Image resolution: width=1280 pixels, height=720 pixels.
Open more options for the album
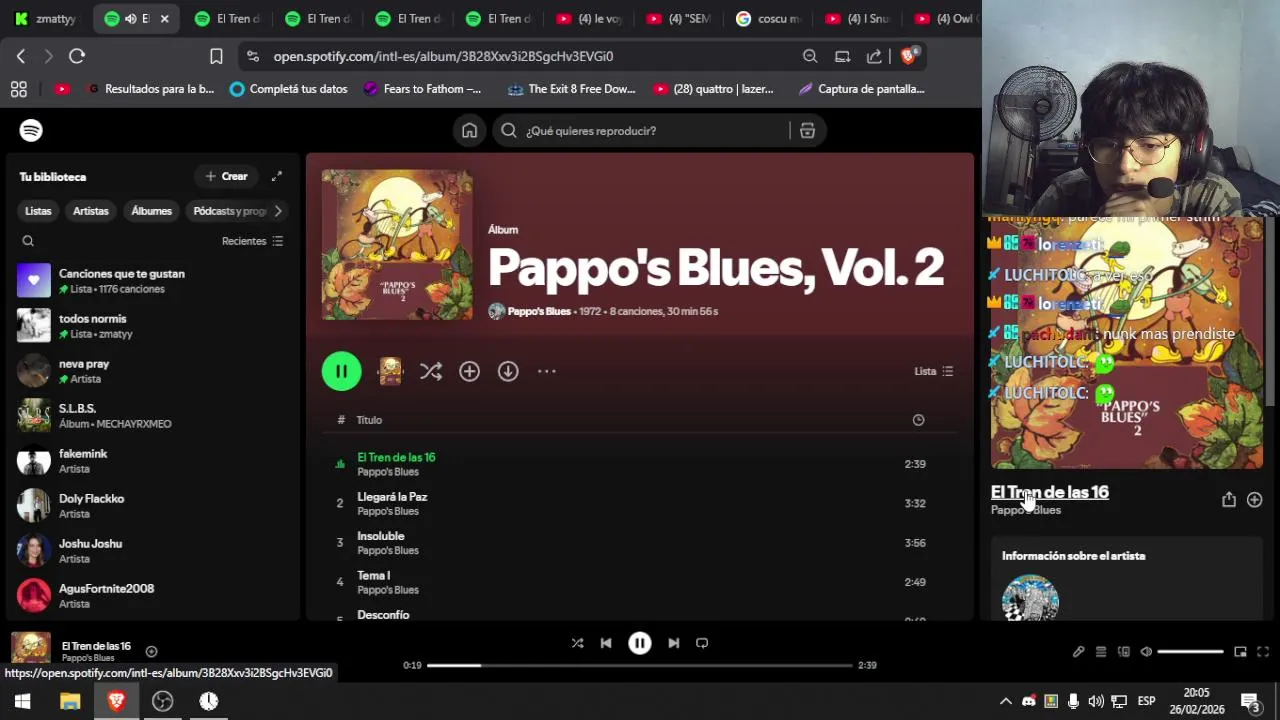[546, 371]
